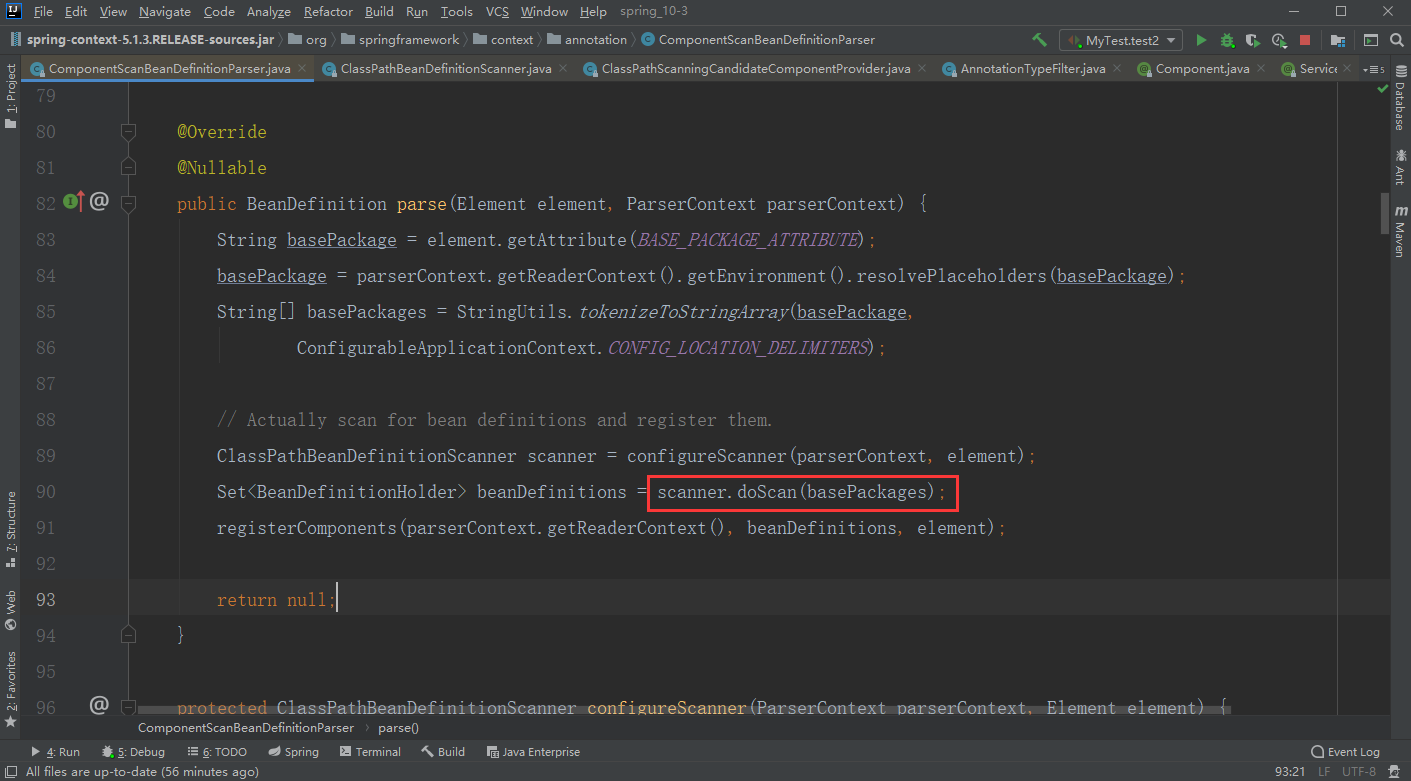1411x781 pixels.
Task: Click the @ gutter icon on line 96
Action: [99, 706]
